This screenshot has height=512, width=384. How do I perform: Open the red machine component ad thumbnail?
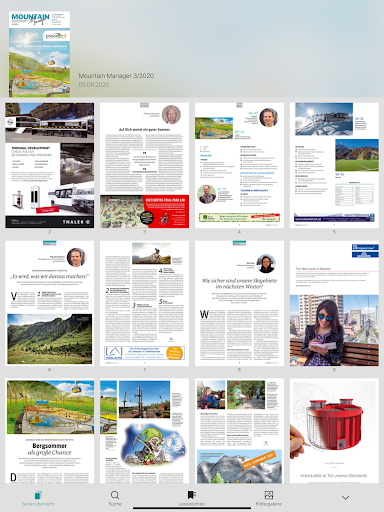(x=334, y=431)
